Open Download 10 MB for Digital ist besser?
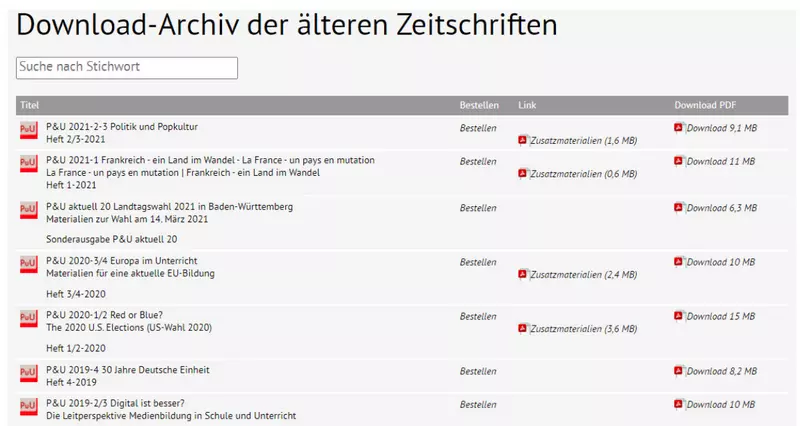The image size is (800, 426). (x=720, y=405)
